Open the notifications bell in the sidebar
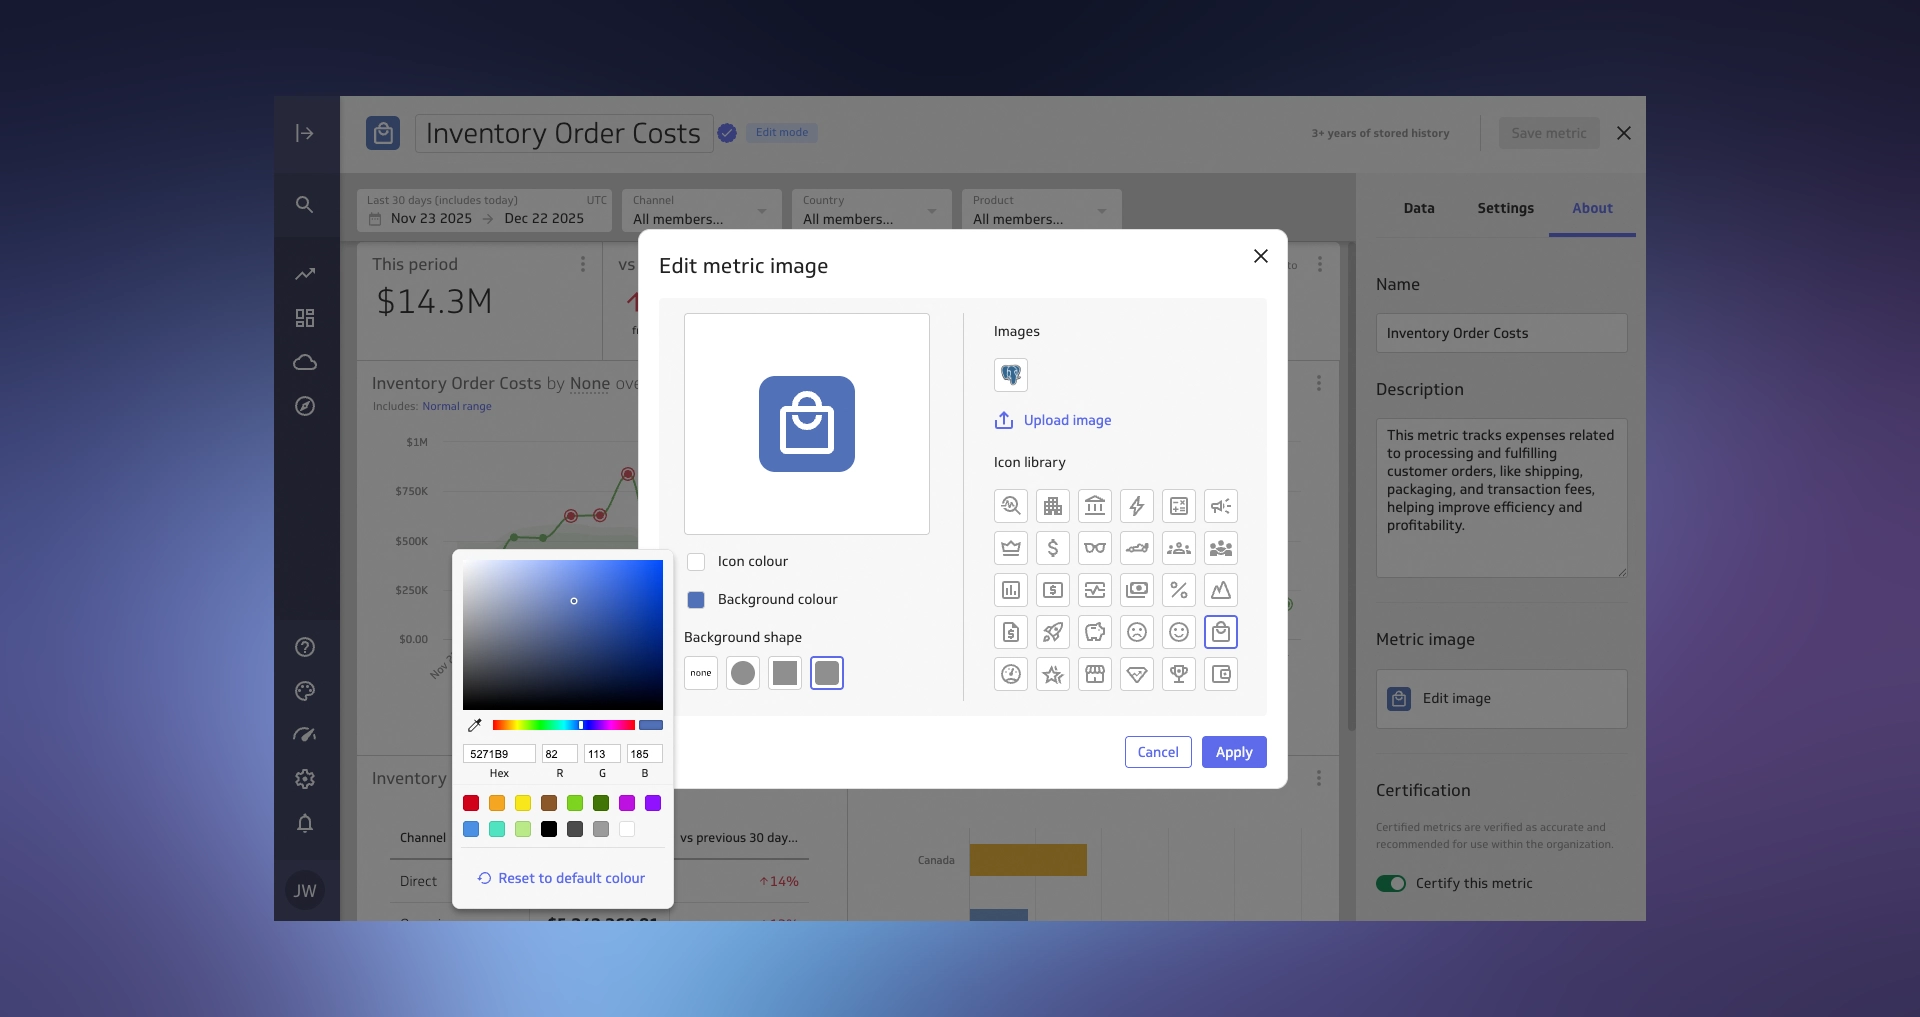 (x=305, y=824)
